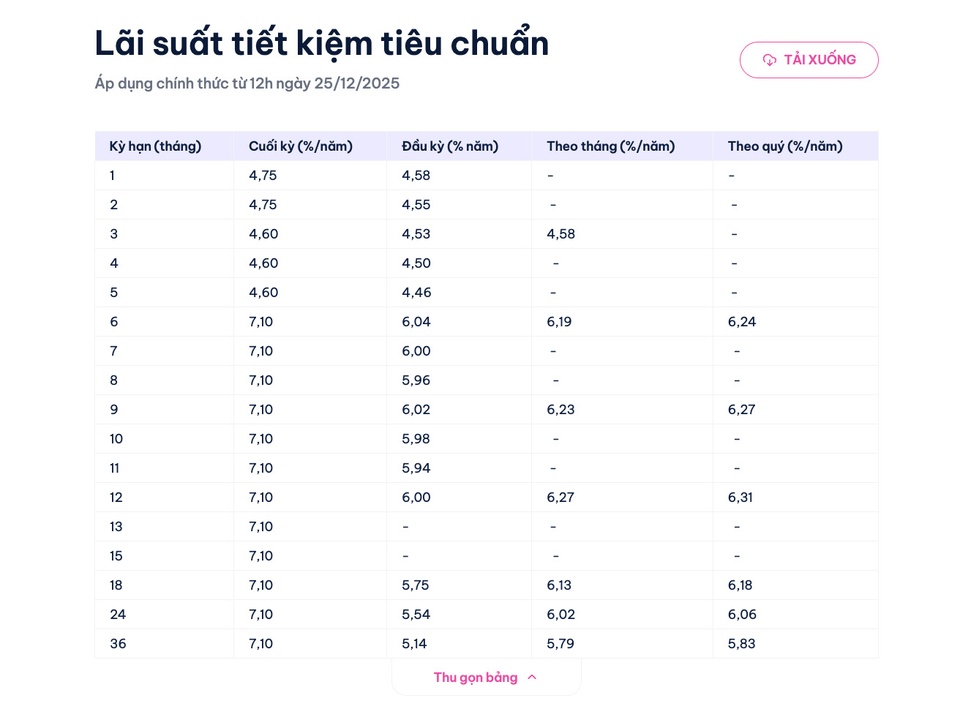Select the 6,31 quarterly rate cell
This screenshot has height=720, width=960.
click(x=742, y=497)
